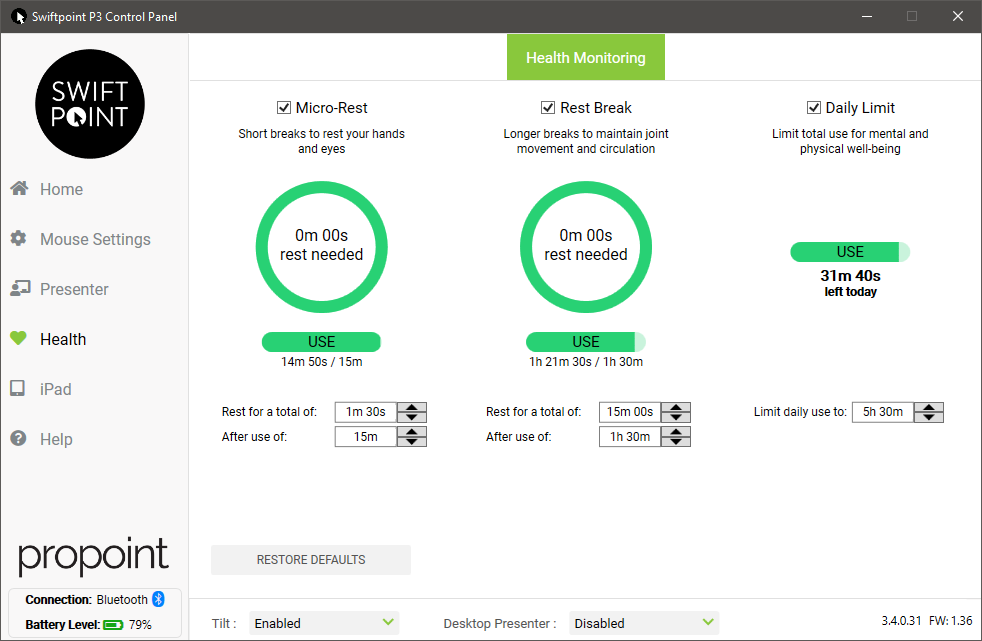The image size is (982, 641).
Task: Open the Tilt dropdown
Action: (x=324, y=623)
